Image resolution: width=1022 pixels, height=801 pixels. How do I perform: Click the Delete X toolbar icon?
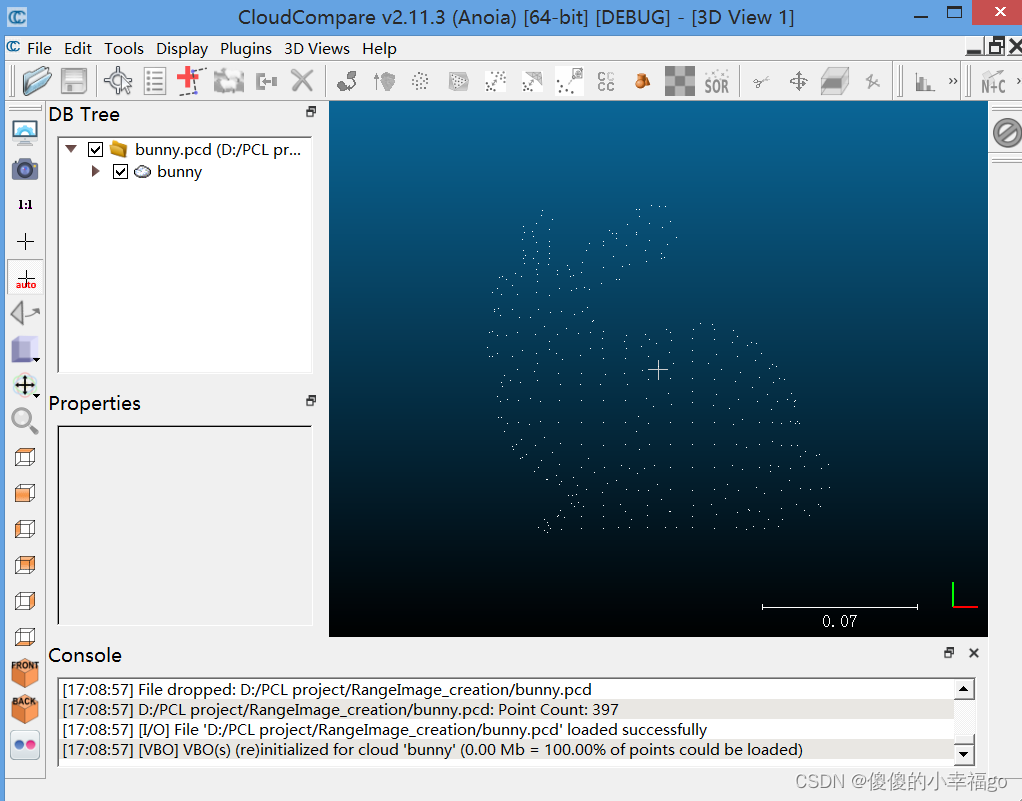pos(302,81)
